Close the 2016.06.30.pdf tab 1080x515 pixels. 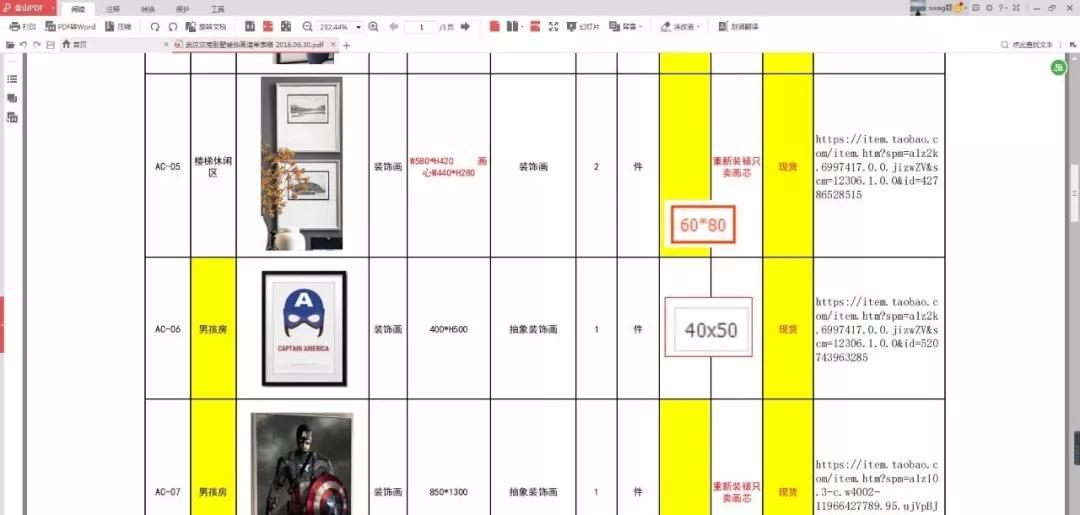tap(333, 45)
